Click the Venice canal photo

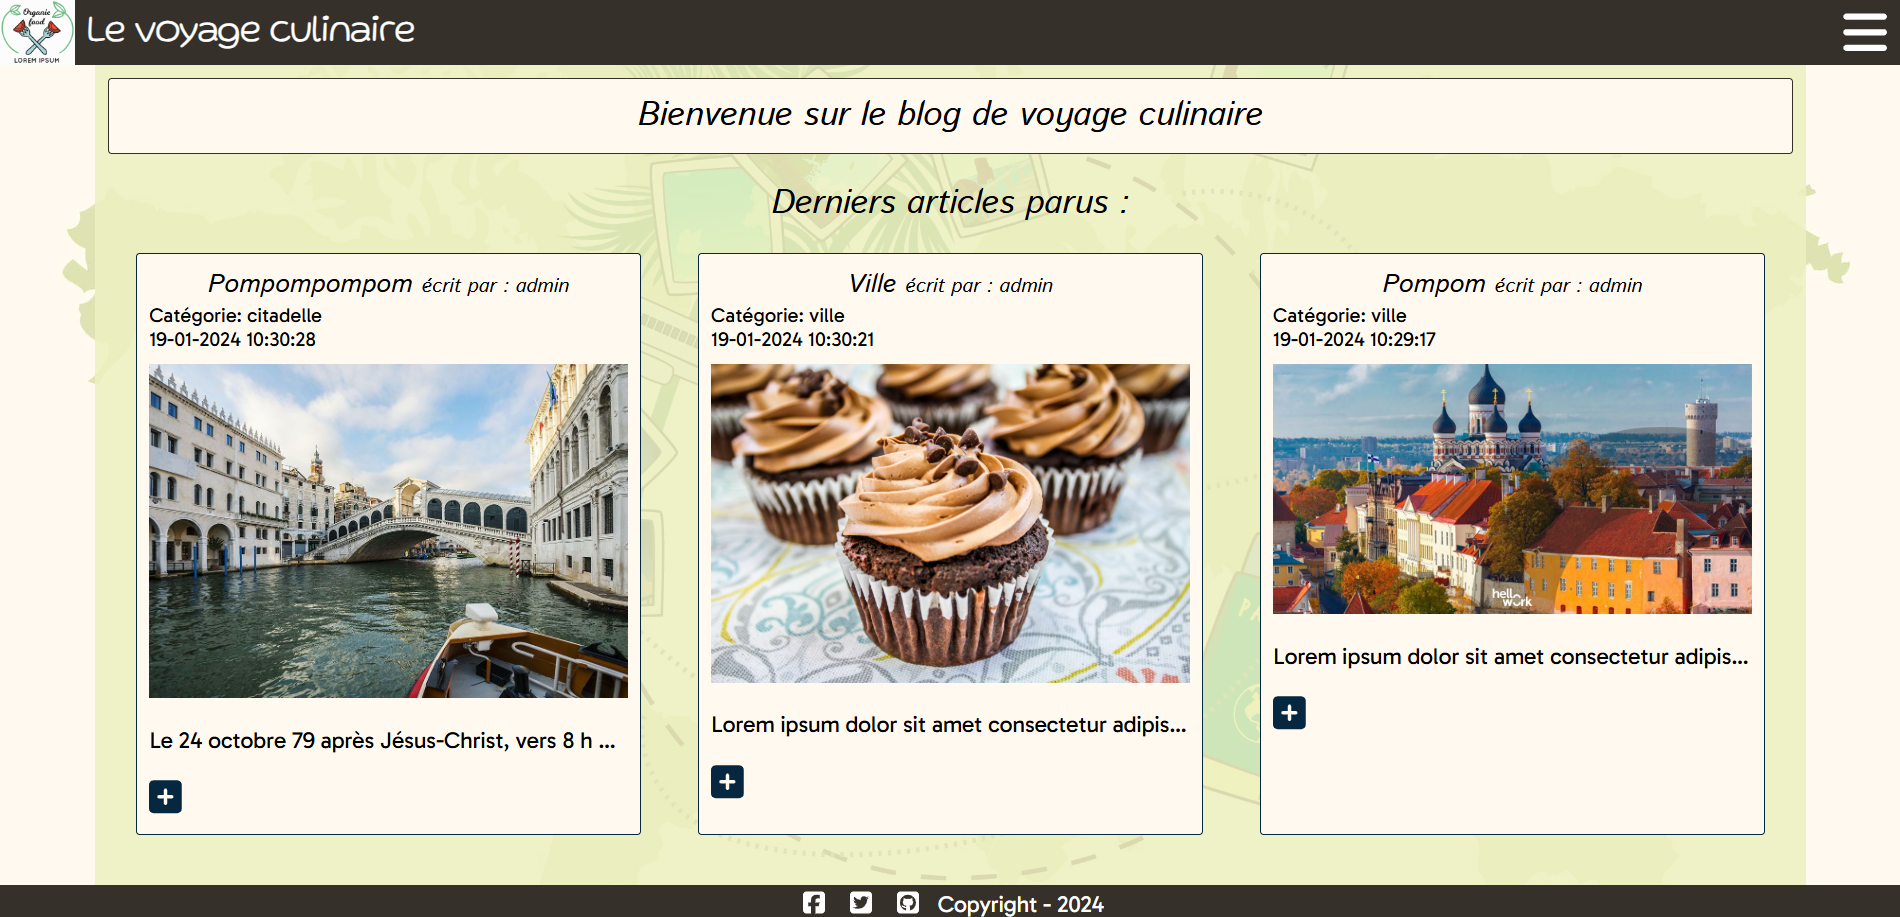[x=389, y=530]
